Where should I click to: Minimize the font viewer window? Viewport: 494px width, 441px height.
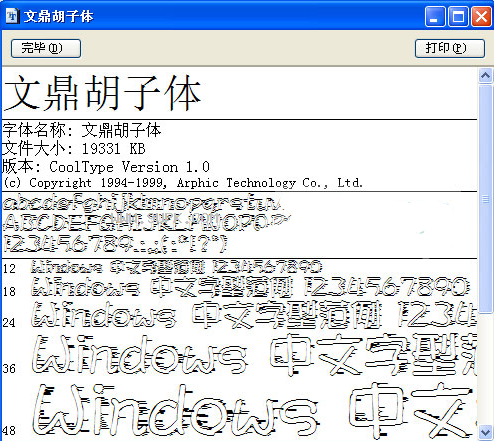(435, 16)
